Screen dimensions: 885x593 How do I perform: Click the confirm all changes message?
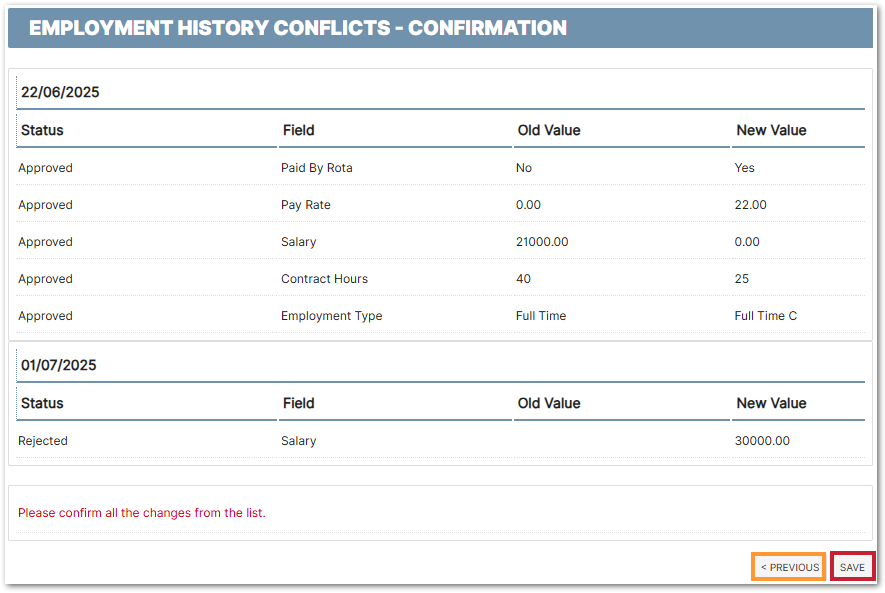142,513
